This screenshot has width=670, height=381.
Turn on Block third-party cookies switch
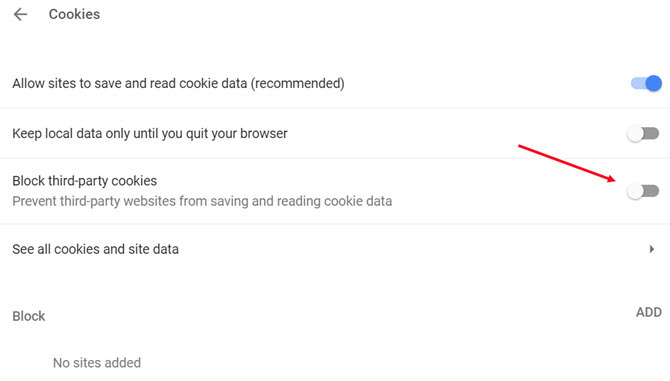coord(643,191)
